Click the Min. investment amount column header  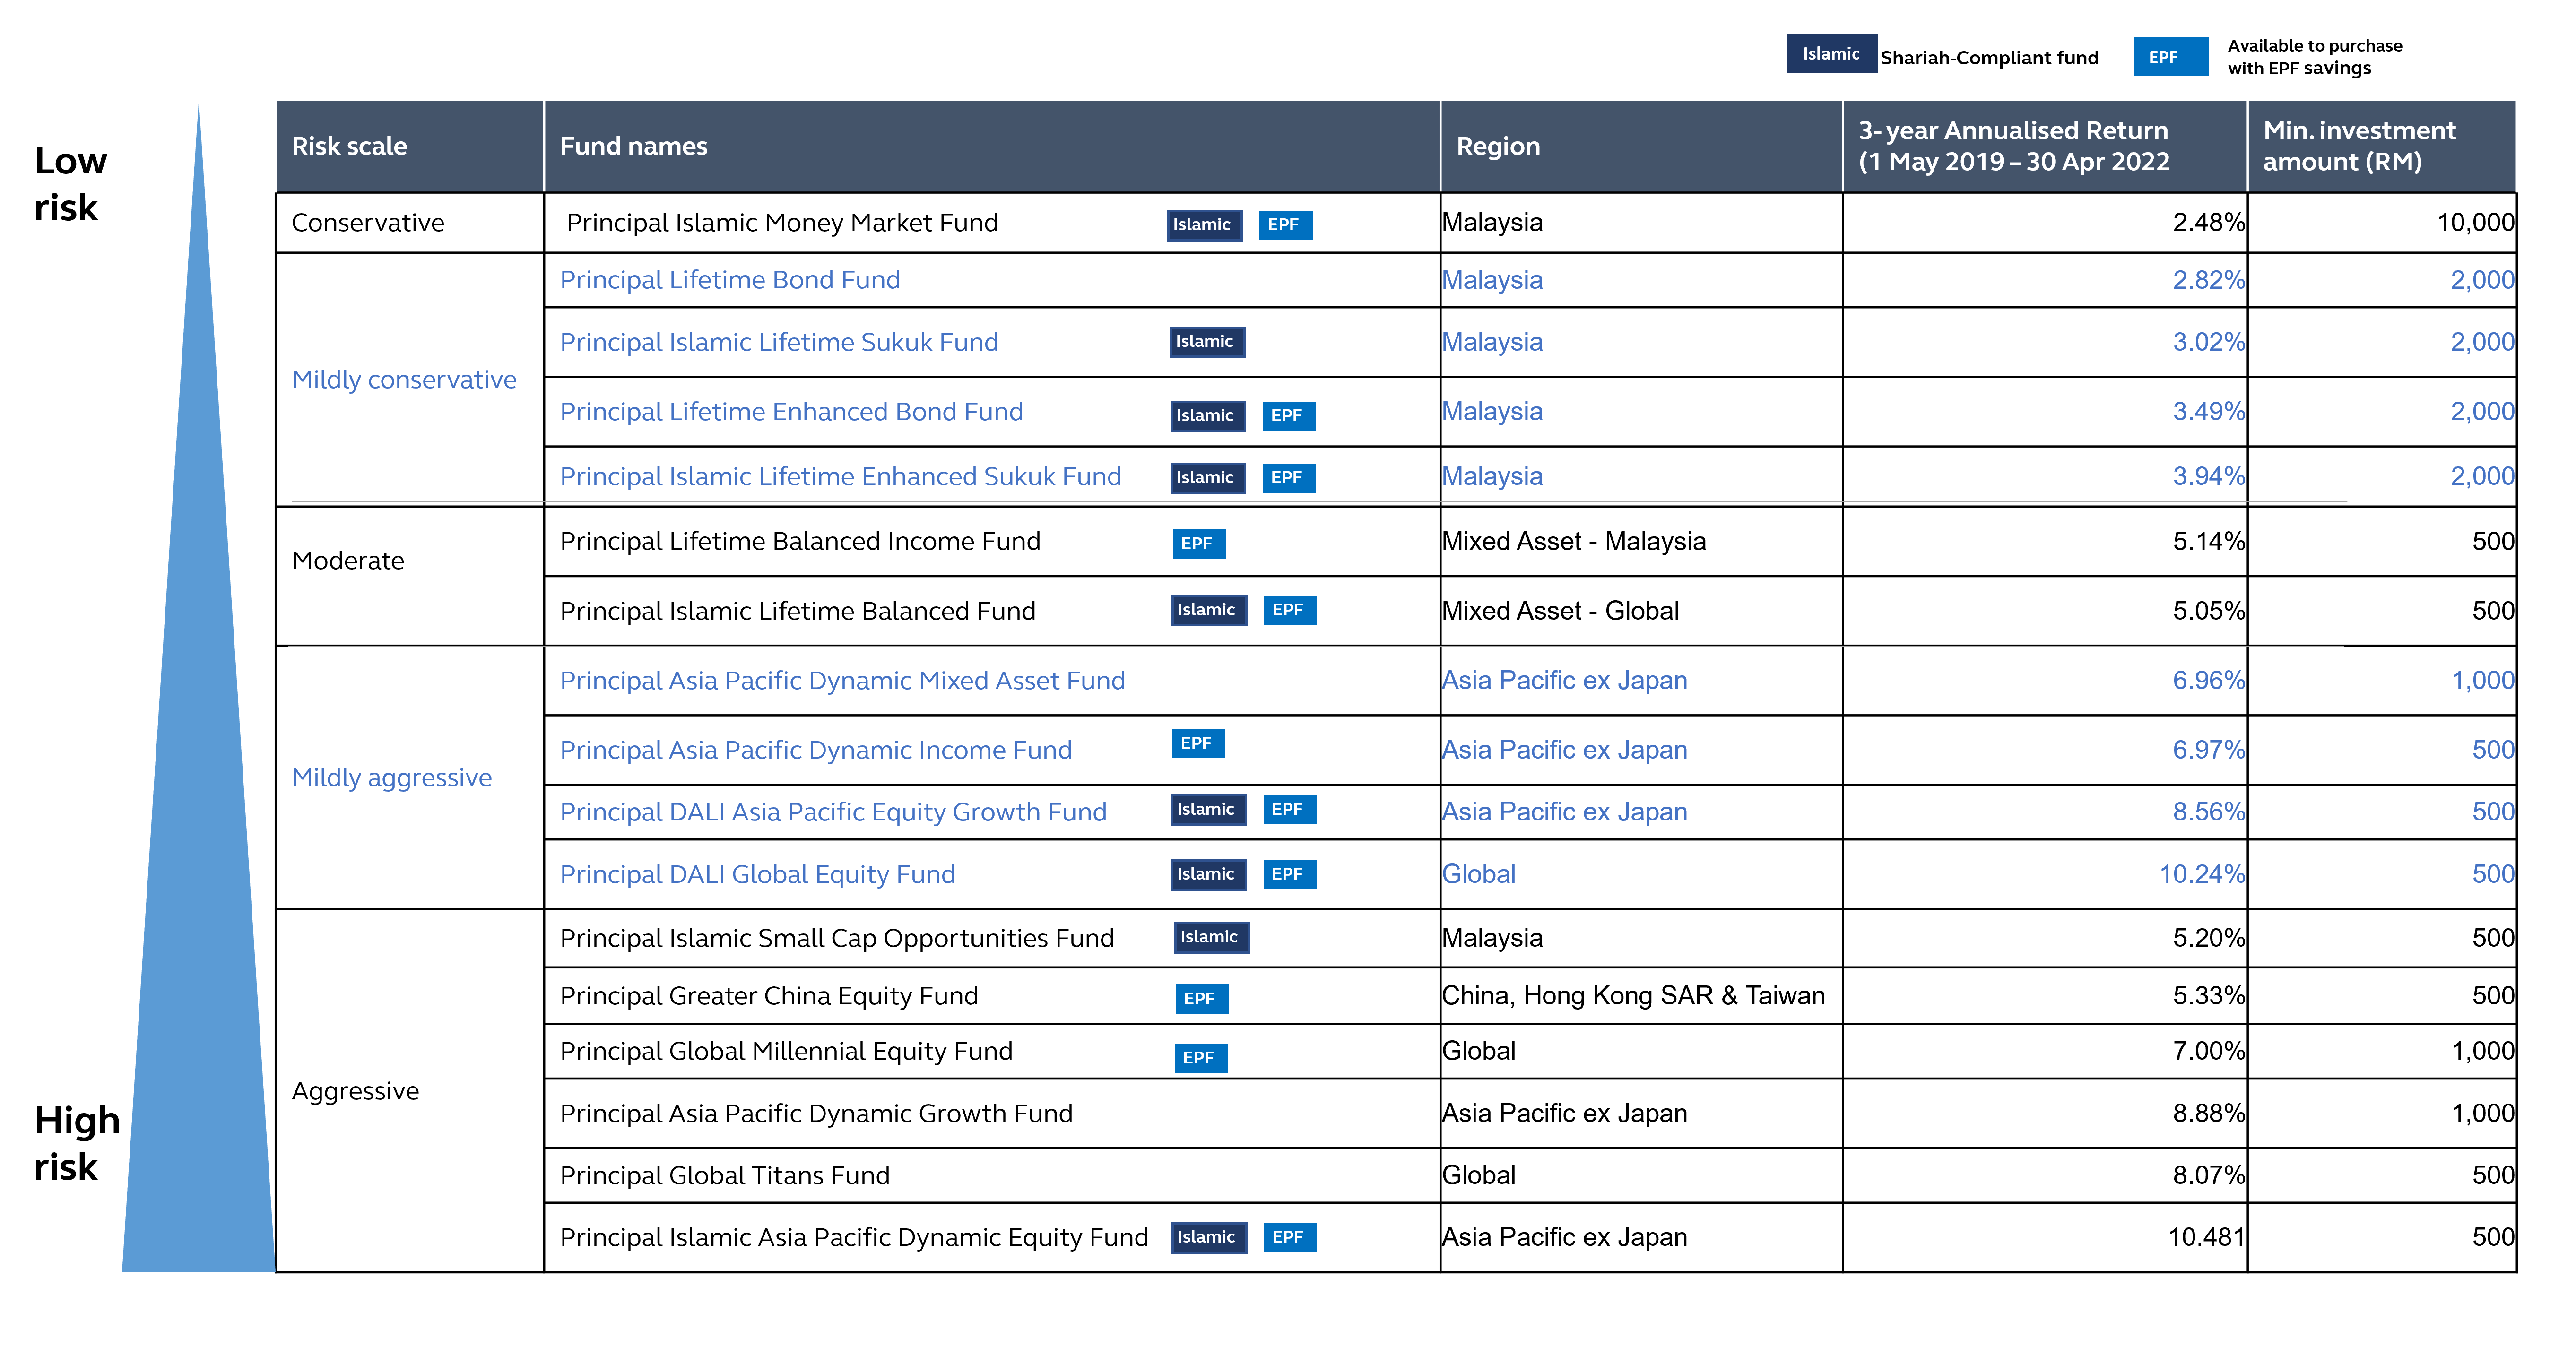click(x=2381, y=146)
